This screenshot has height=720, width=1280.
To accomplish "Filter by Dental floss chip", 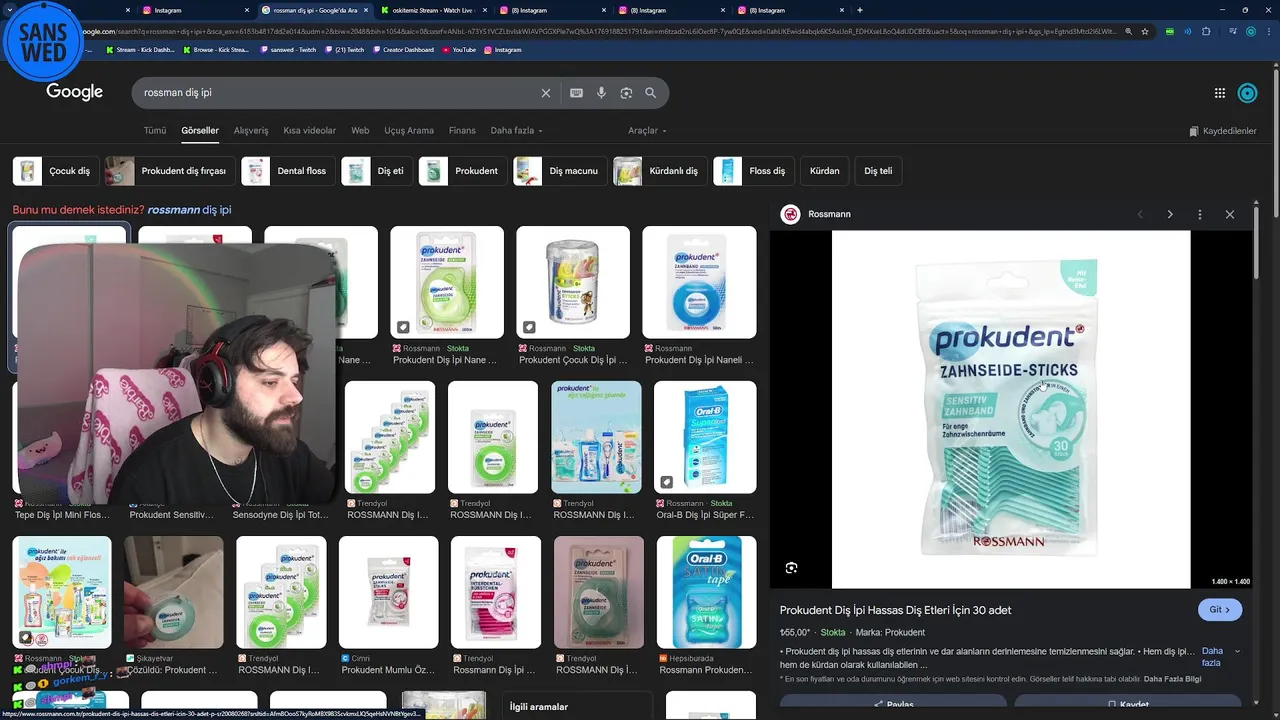I will click(288, 171).
